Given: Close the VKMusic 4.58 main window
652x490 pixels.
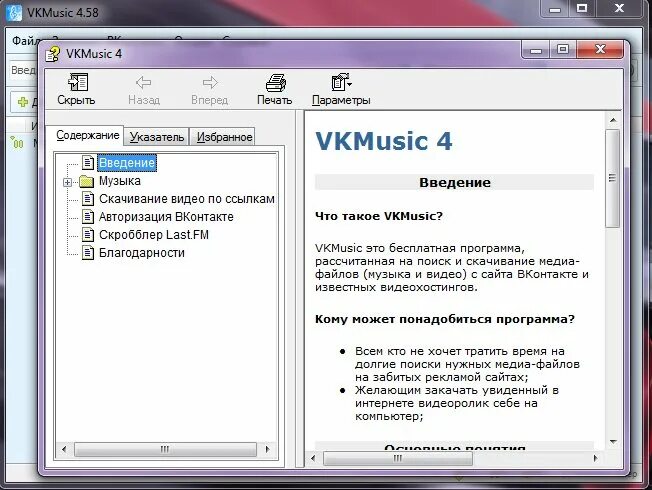Looking at the screenshot, I should (620, 8).
